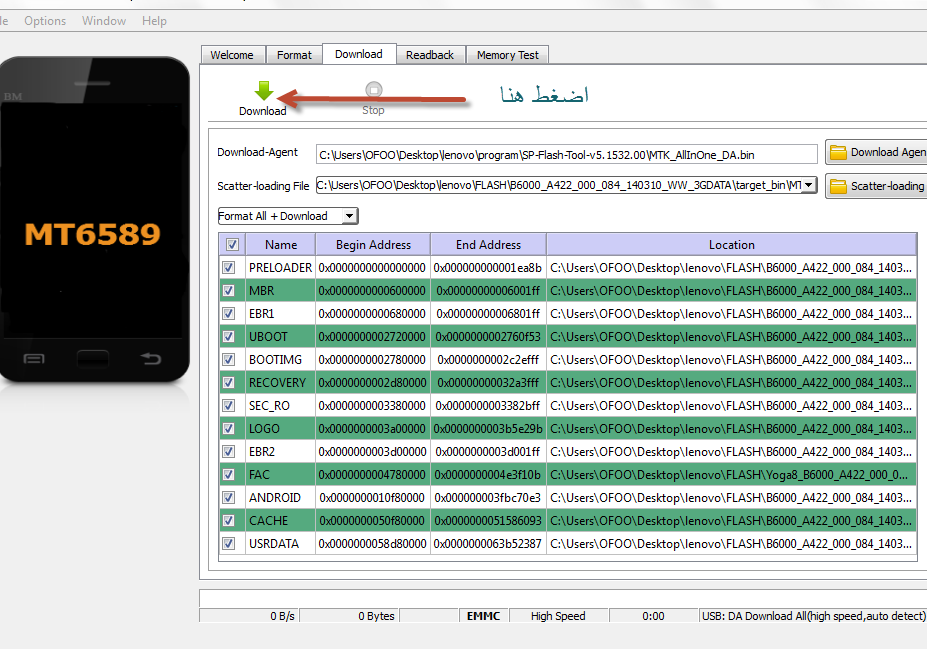
Task: Click the Name column header
Action: pos(281,245)
